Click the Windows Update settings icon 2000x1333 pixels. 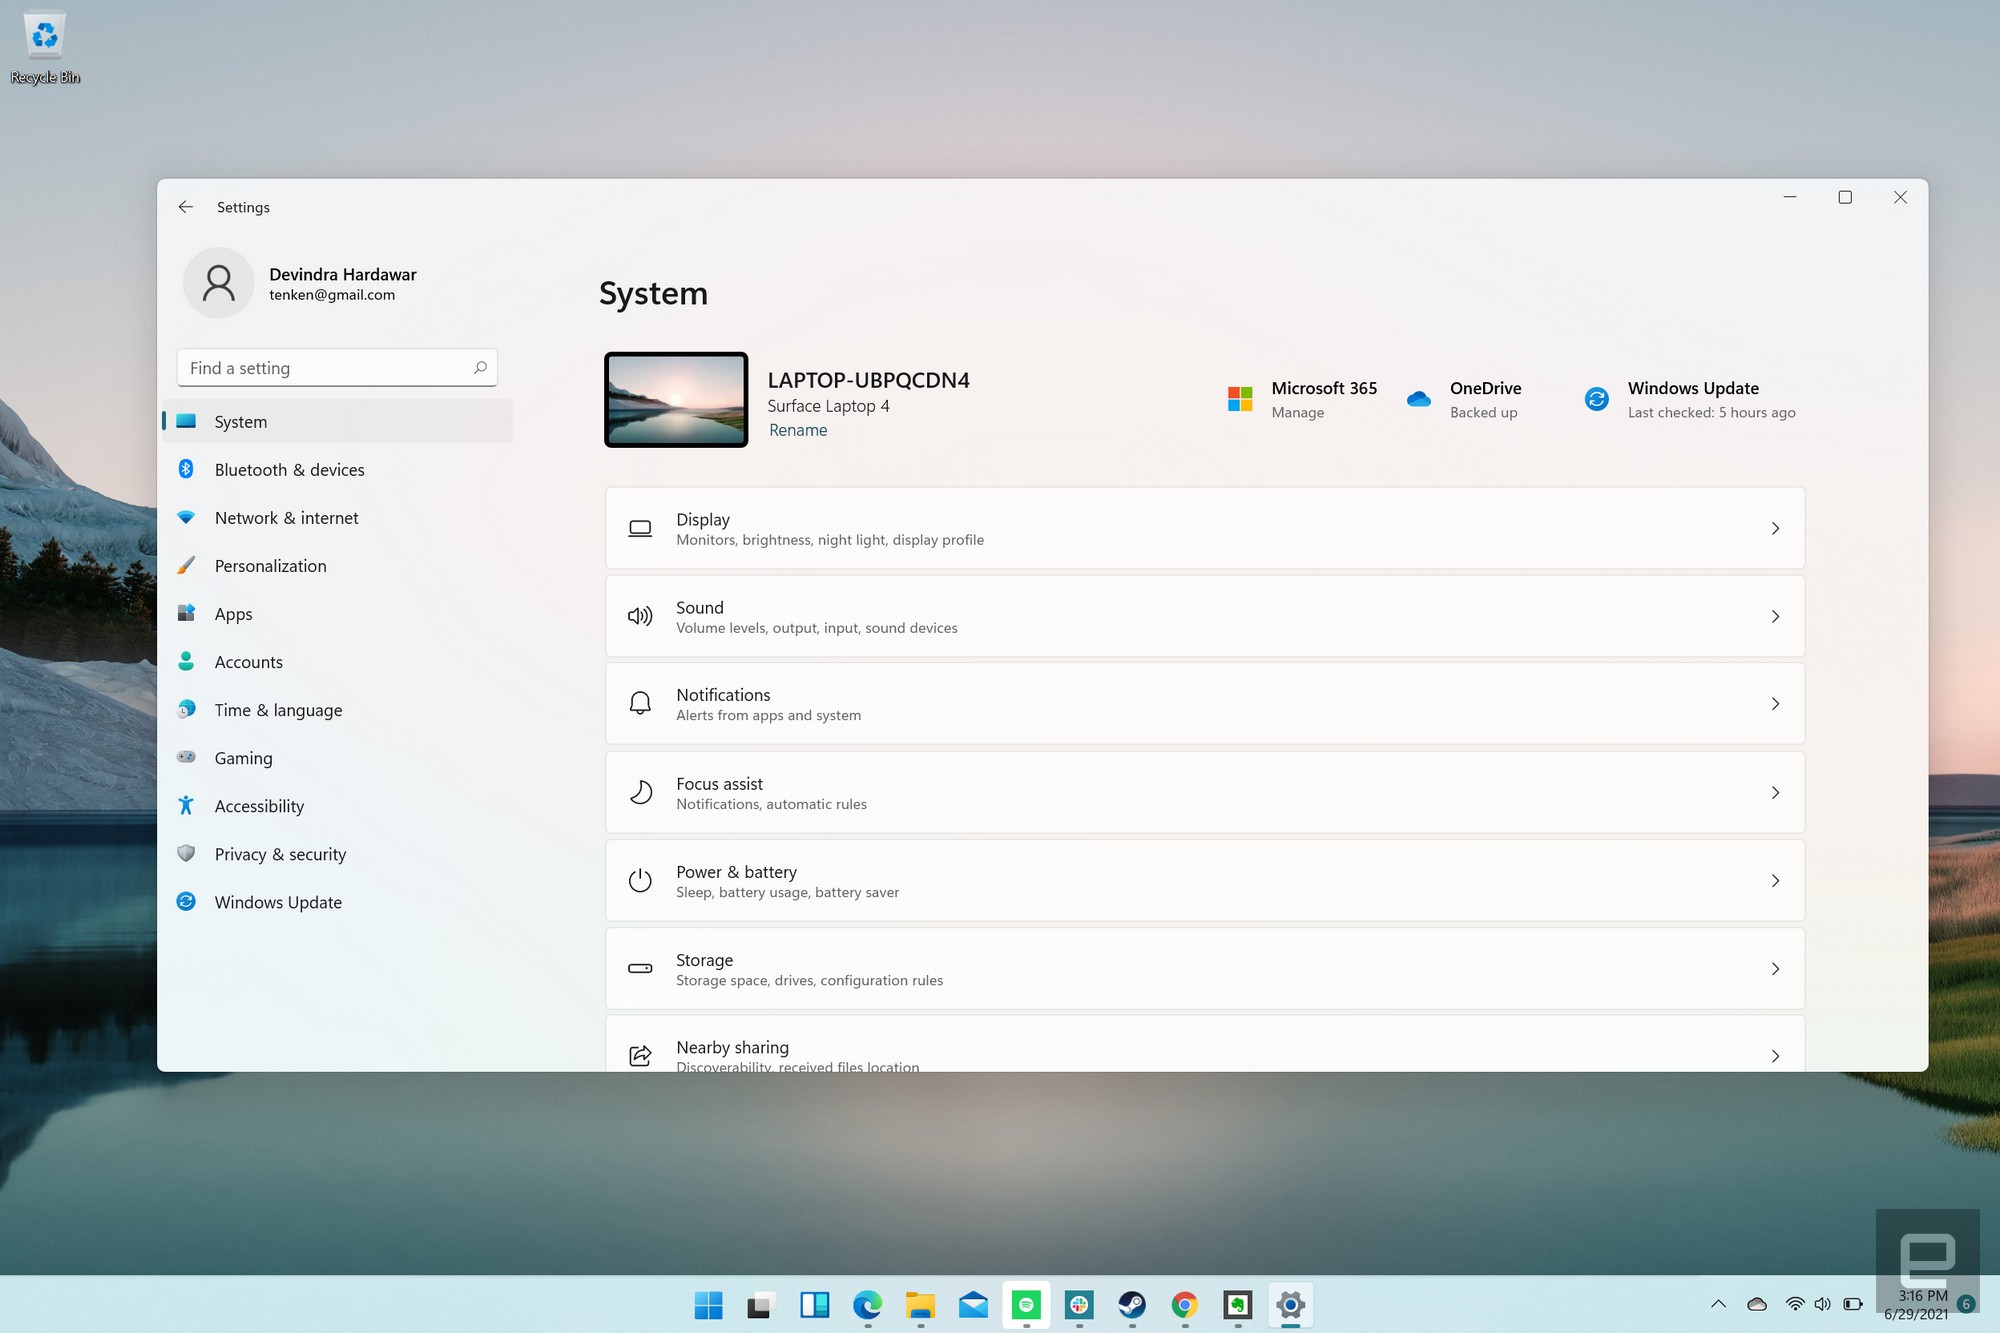click(1599, 399)
